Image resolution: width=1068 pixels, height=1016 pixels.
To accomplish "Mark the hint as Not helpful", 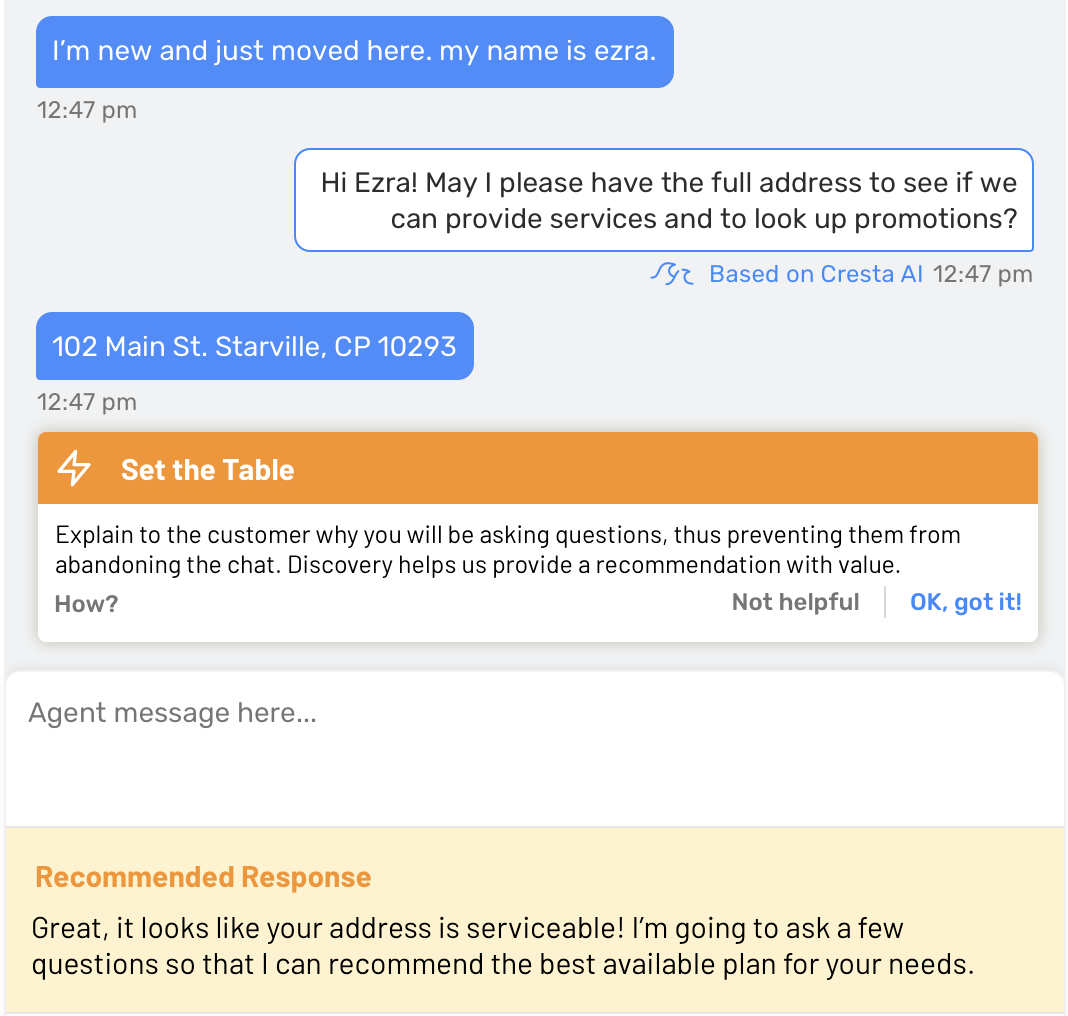I will [x=795, y=602].
